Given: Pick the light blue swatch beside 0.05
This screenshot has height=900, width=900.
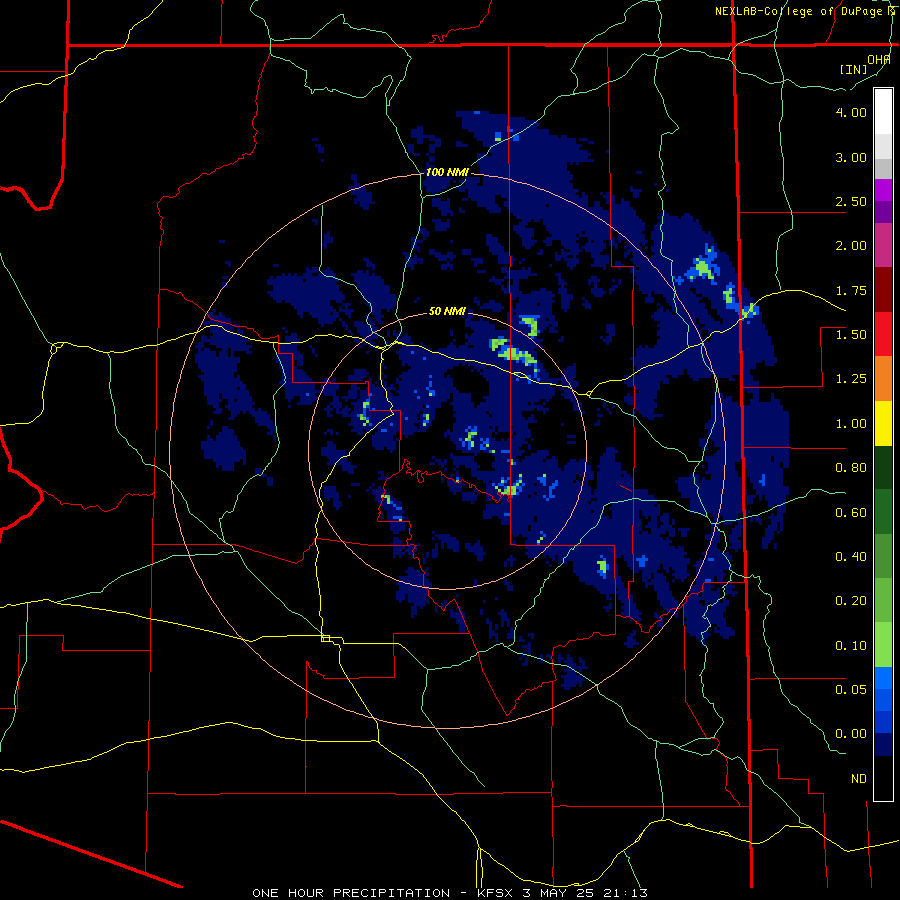Looking at the screenshot, I should tap(883, 678).
